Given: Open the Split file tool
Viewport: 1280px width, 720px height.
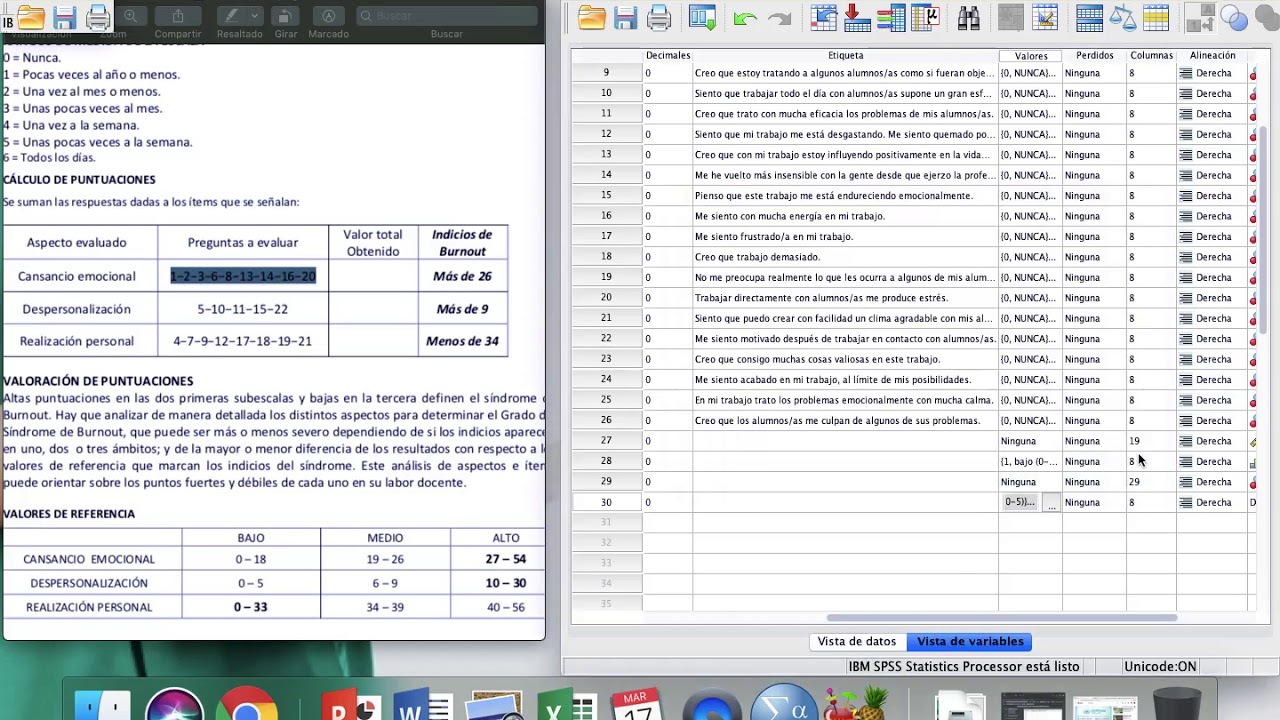Looking at the screenshot, I should click(1089, 17).
